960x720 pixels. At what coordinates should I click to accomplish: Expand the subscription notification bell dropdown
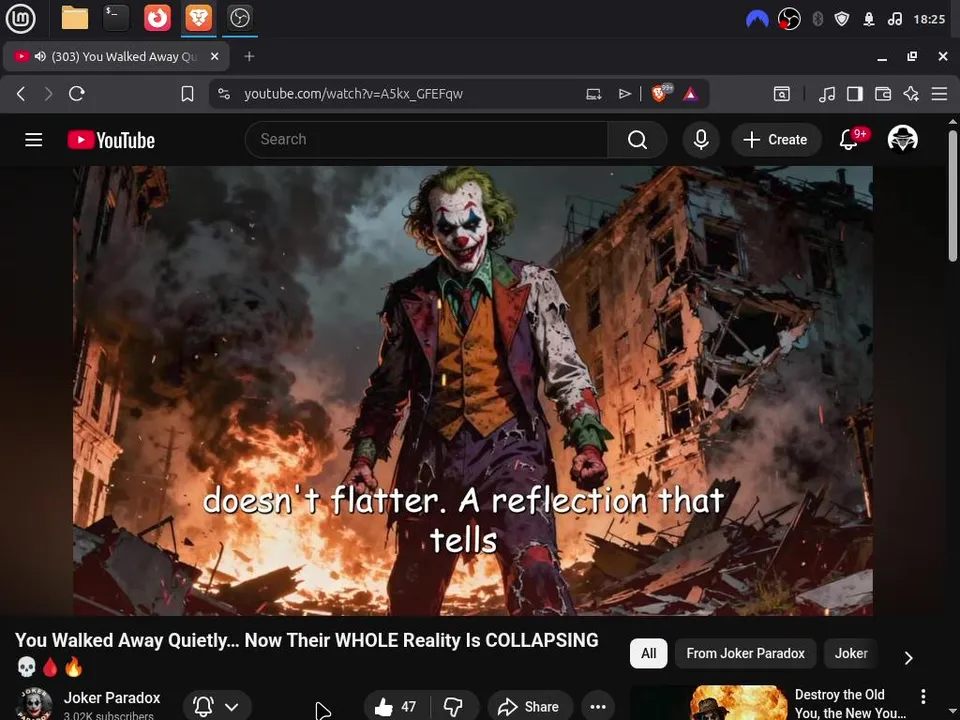(217, 706)
